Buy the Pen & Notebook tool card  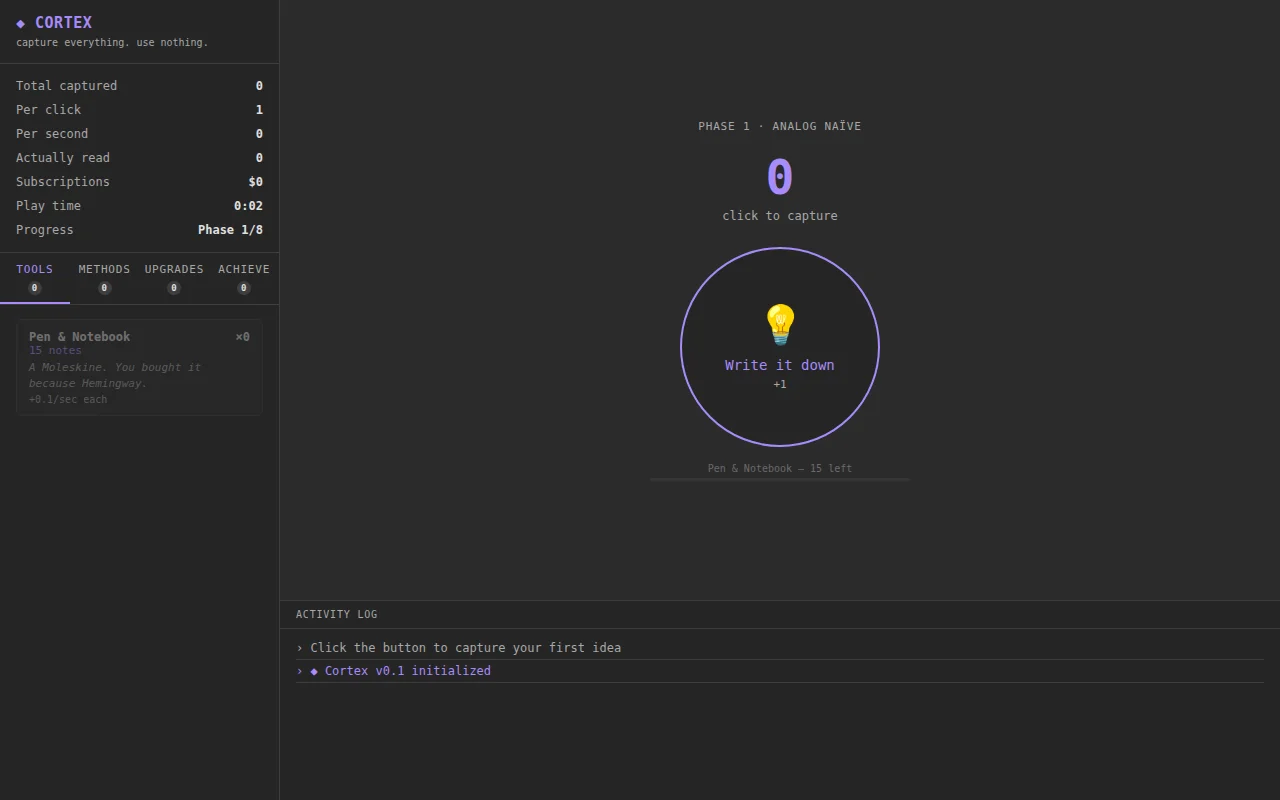coord(139,367)
